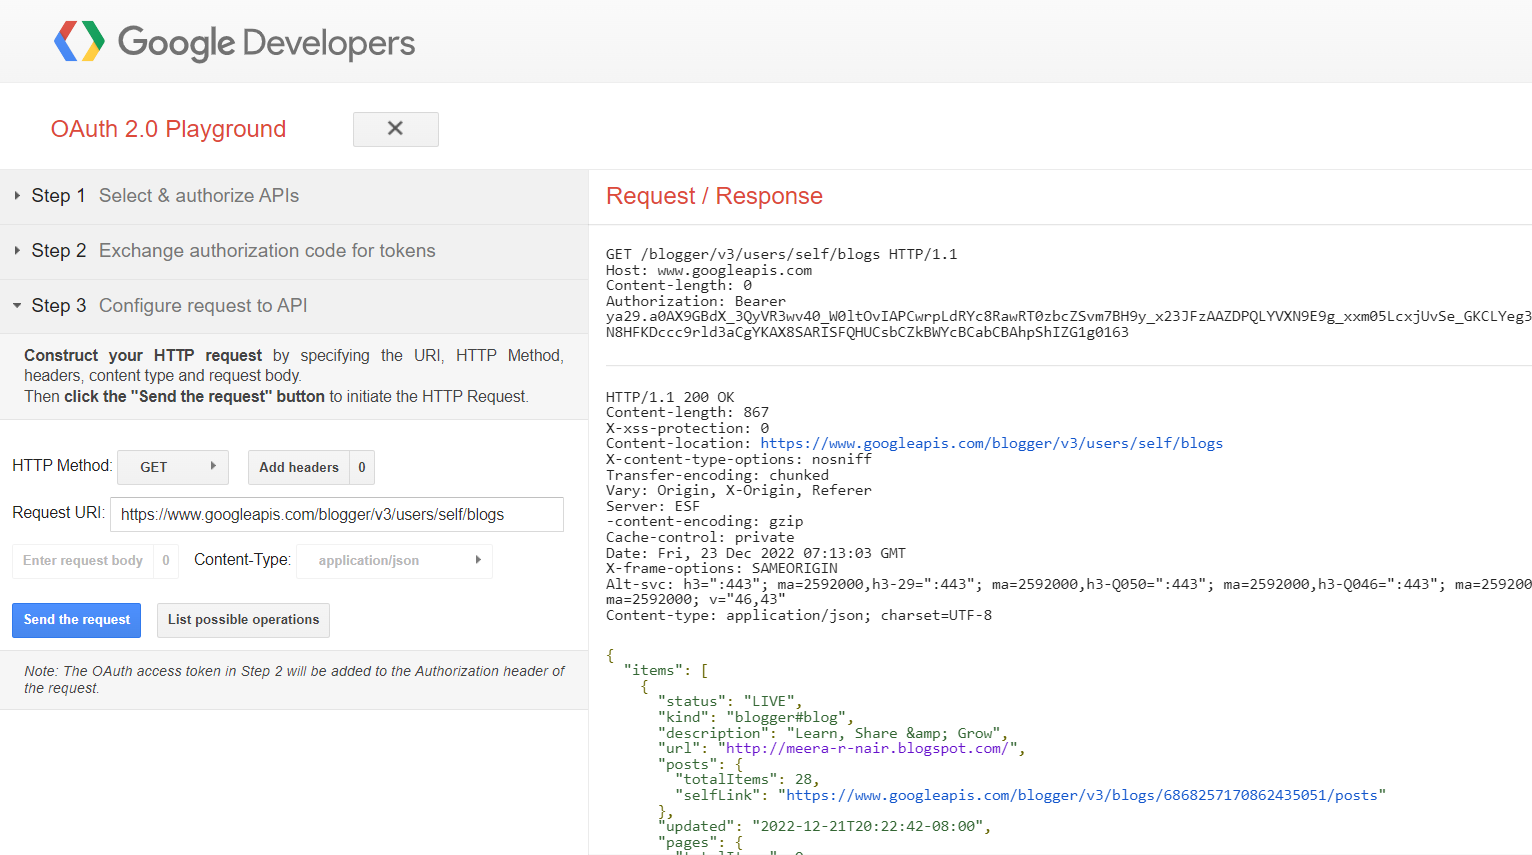Focus the Request URI input field
The height and width of the screenshot is (855, 1532).
coord(337,514)
